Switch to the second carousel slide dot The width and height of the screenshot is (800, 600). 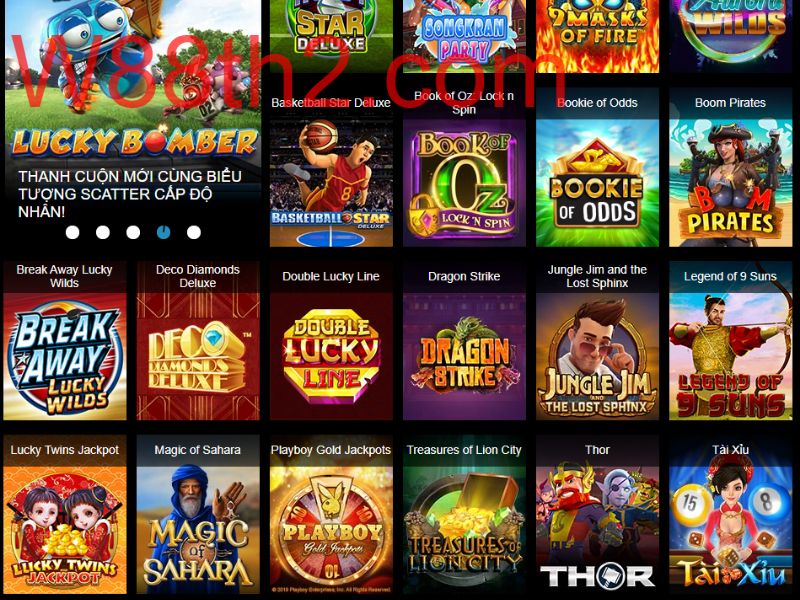[103, 232]
